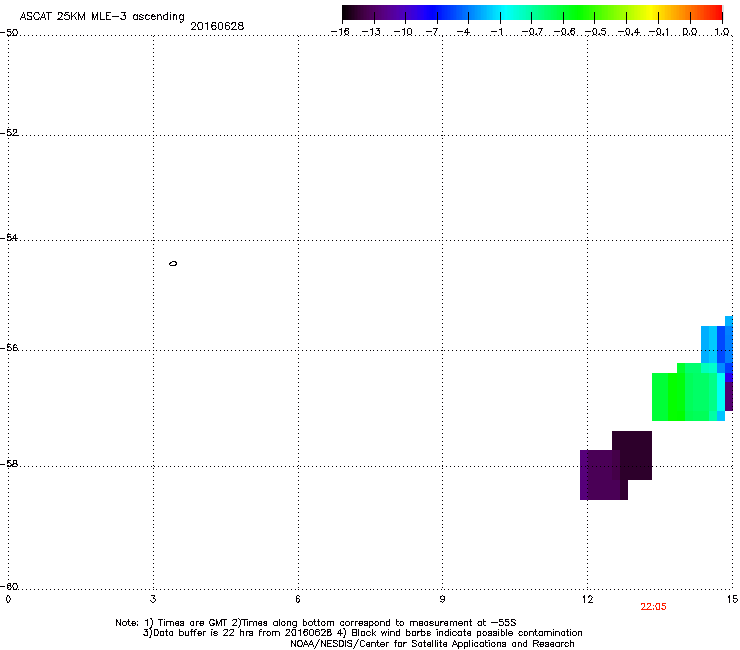This screenshot has height=650, width=740.
Task: Click the longitude axis label '6'
Action: 298,599
